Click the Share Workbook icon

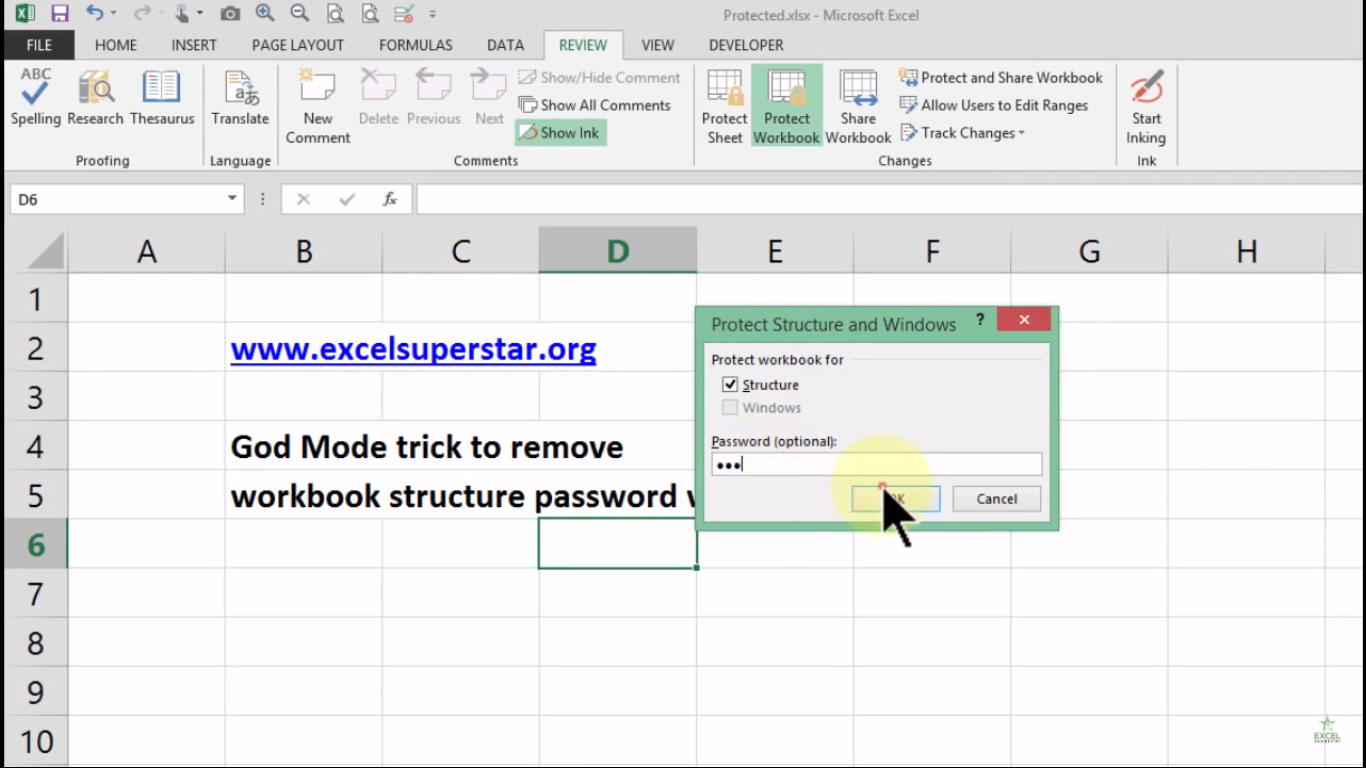858,106
